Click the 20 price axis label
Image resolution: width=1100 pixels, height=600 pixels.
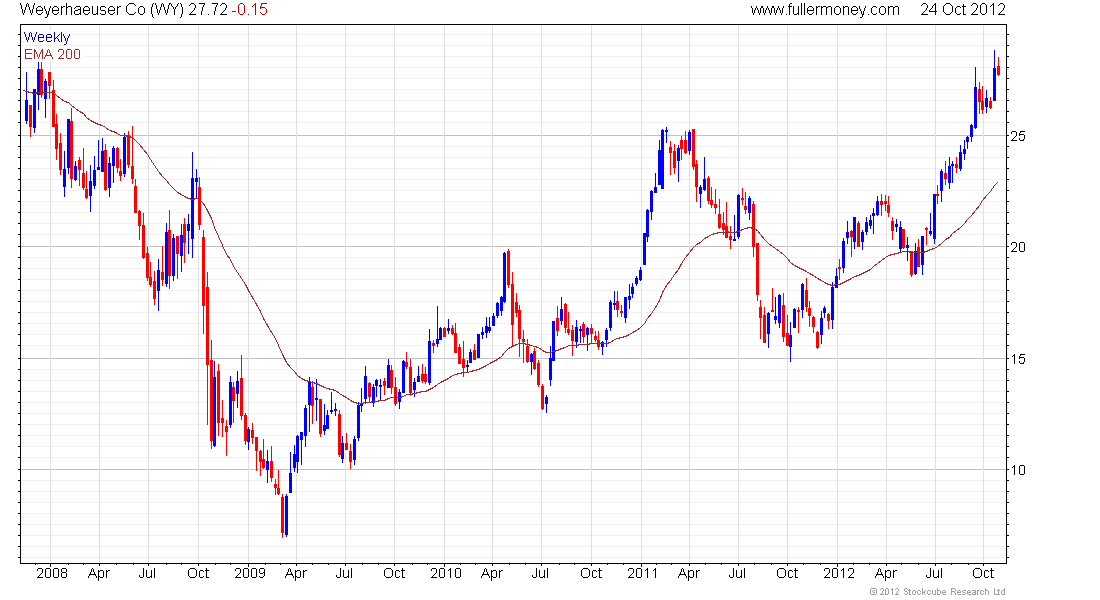click(x=1017, y=247)
